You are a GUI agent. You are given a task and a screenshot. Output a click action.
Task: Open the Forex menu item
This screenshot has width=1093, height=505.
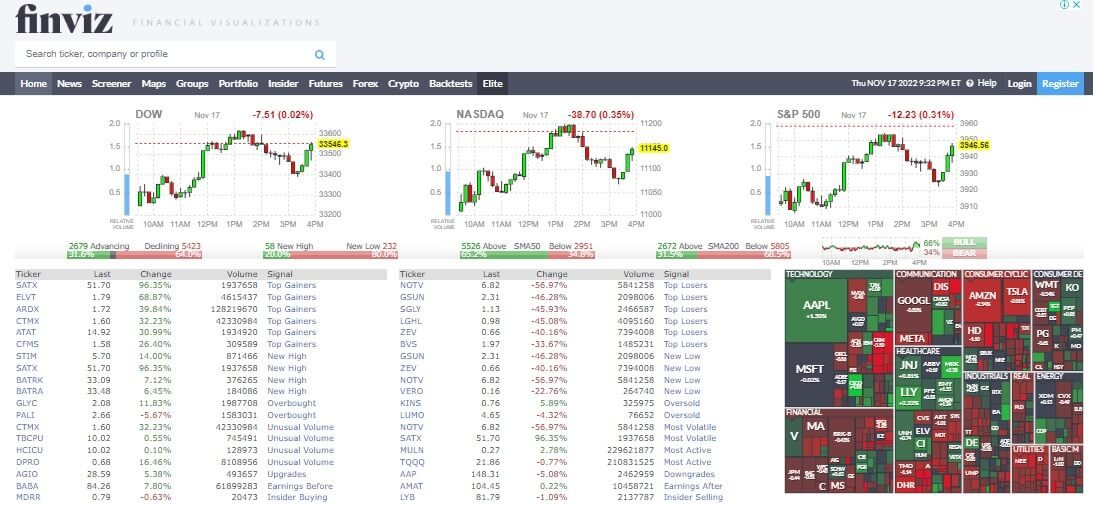[365, 84]
